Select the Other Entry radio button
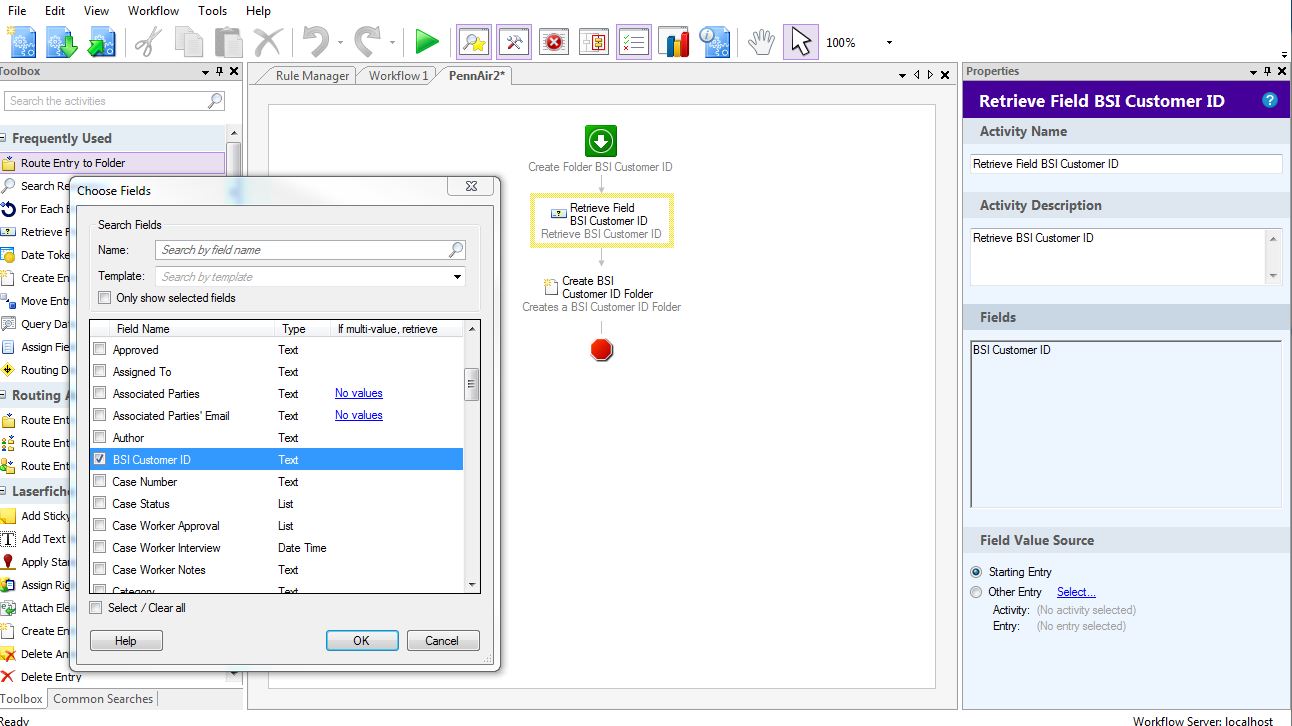Image resolution: width=1292 pixels, height=726 pixels. (x=976, y=592)
